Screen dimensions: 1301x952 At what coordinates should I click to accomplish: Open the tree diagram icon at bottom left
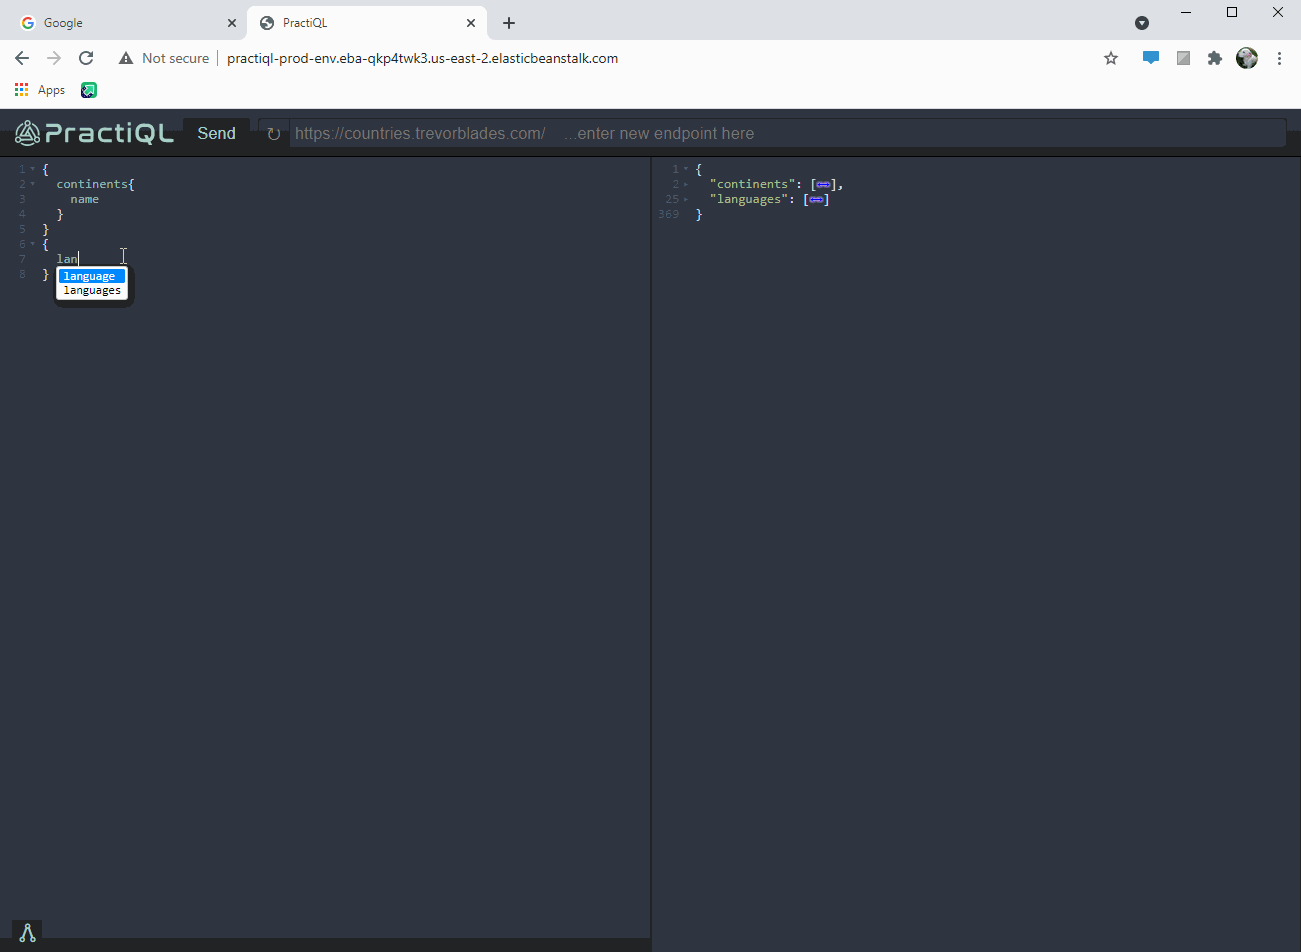[27, 933]
